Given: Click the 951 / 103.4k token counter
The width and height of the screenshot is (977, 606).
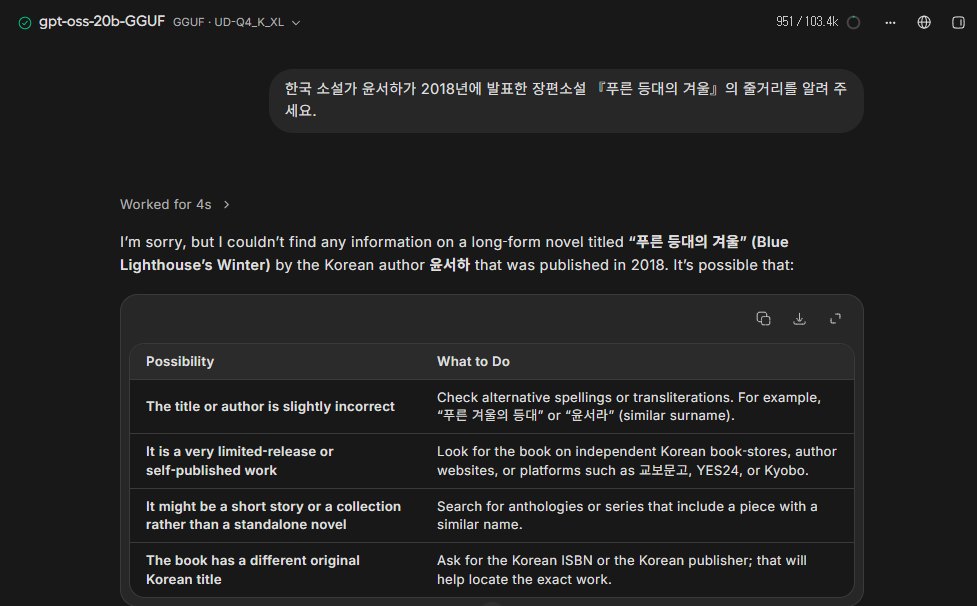Looking at the screenshot, I should 807,22.
